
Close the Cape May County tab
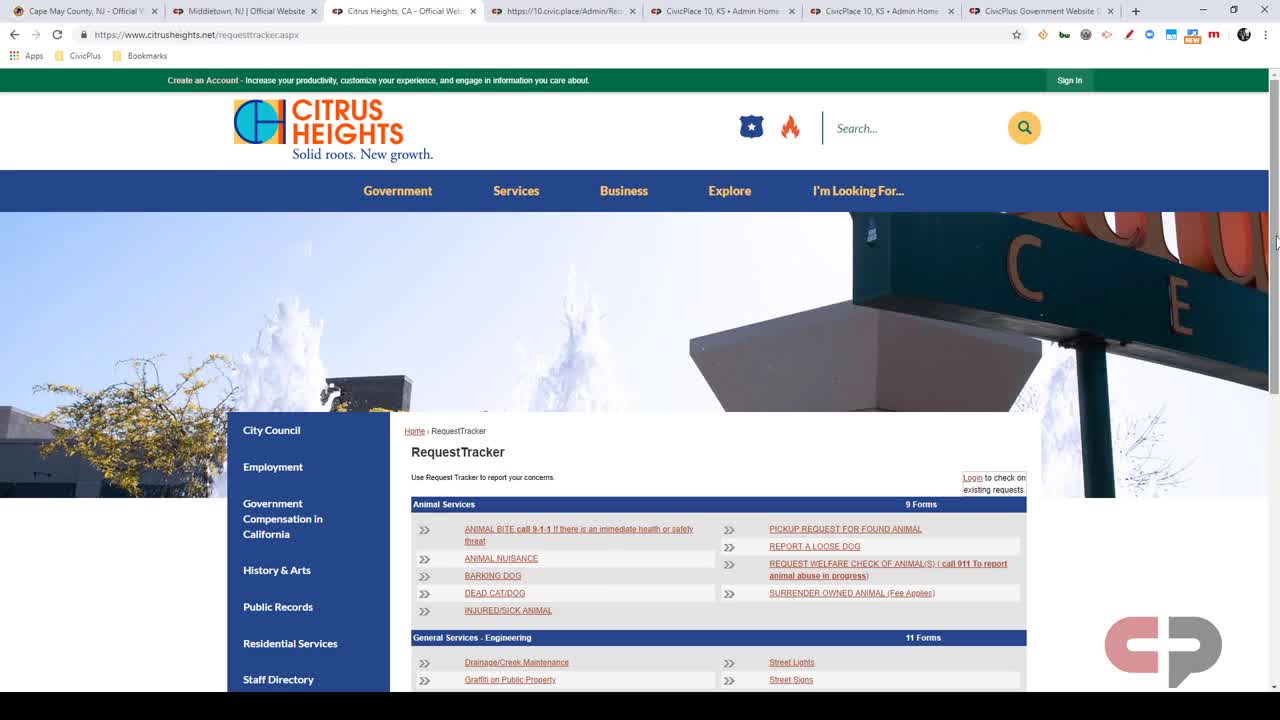pyautogui.click(x=154, y=11)
